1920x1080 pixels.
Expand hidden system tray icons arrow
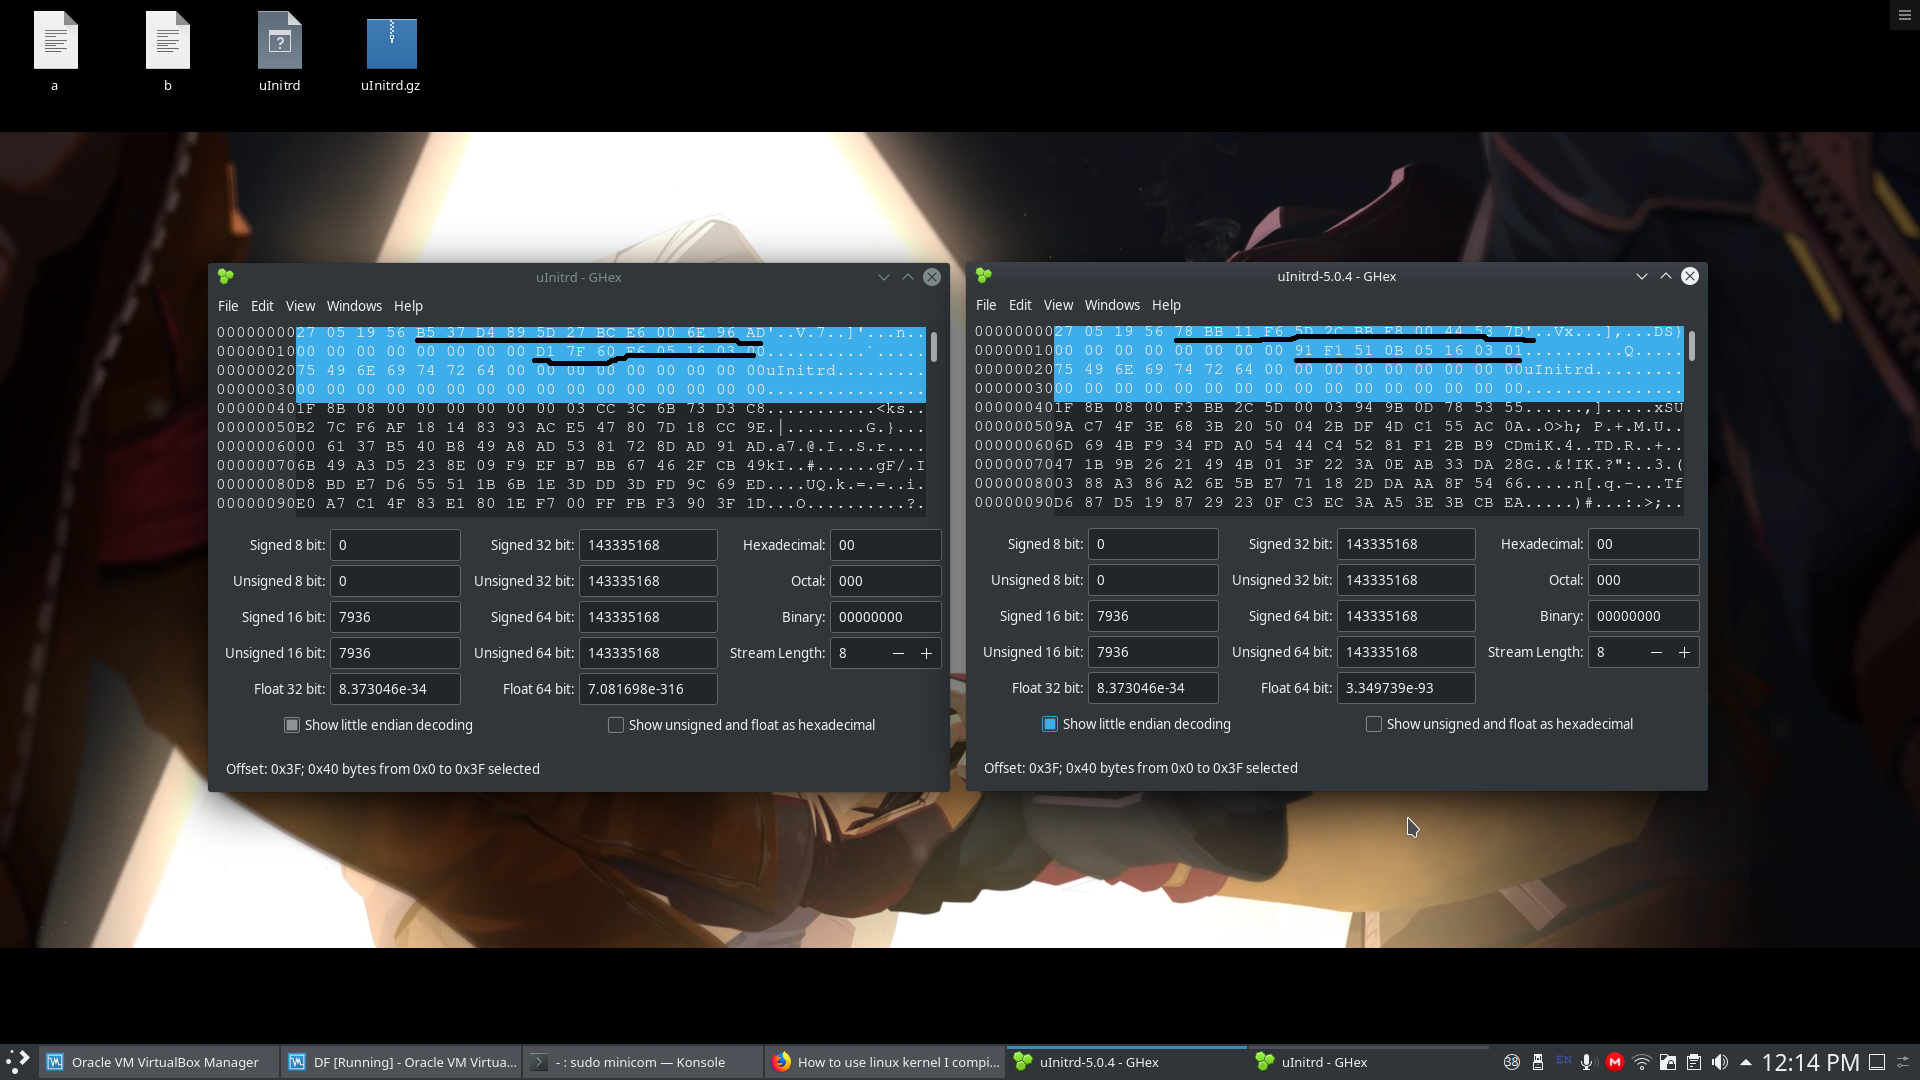coord(1746,1062)
